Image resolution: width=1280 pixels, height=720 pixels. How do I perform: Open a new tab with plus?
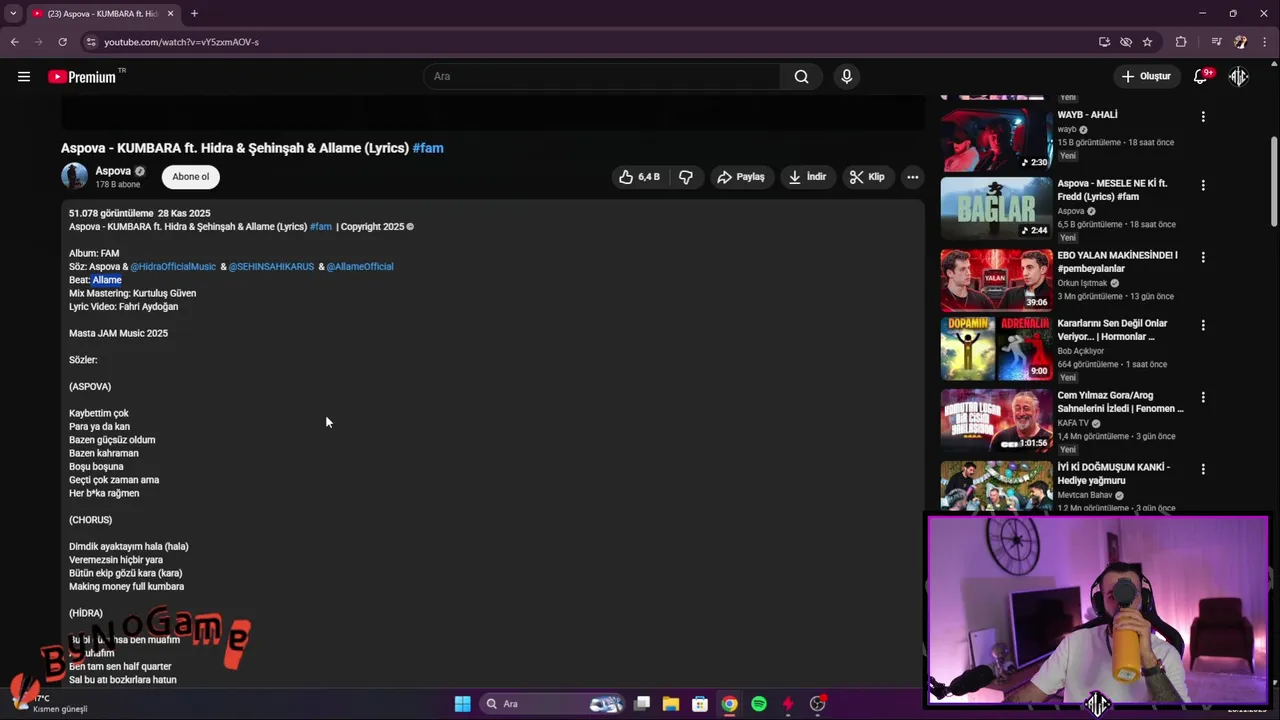(x=194, y=13)
